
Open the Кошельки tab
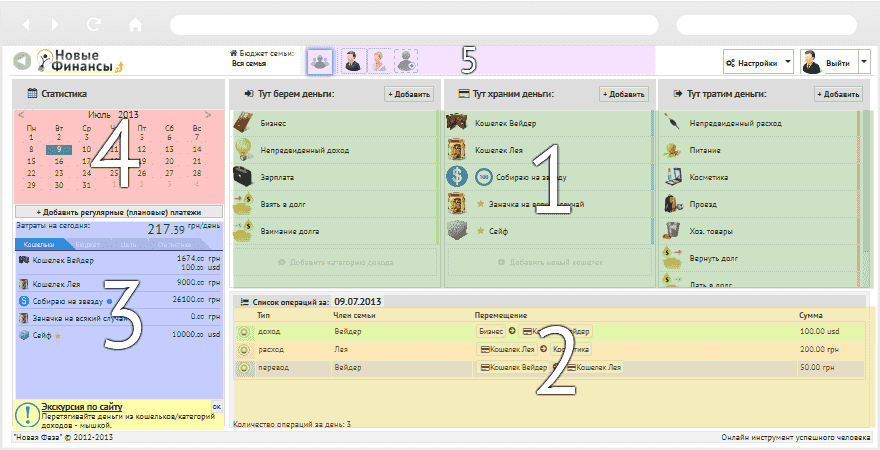coord(38,243)
